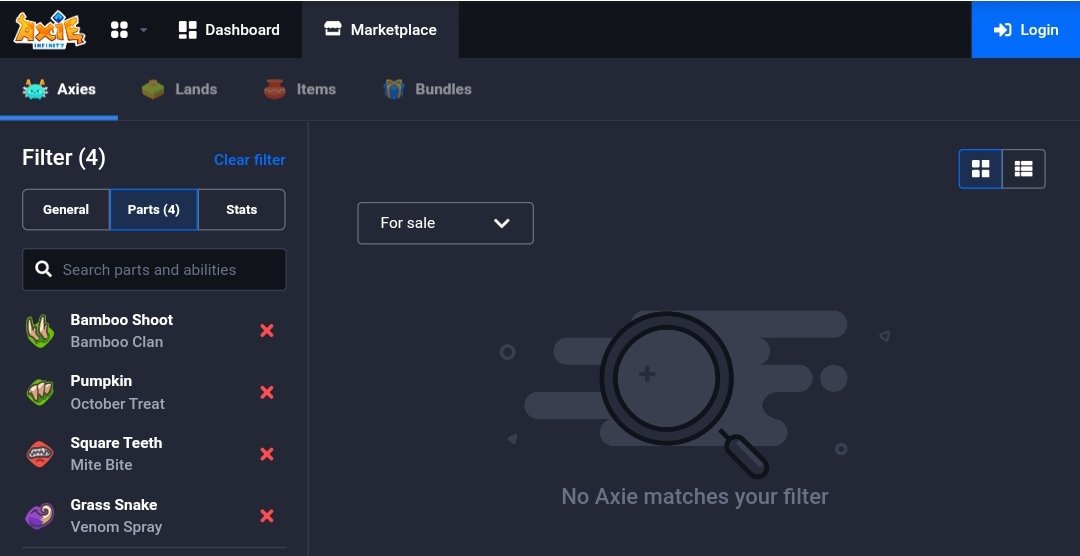The width and height of the screenshot is (1080, 556).
Task: Click the Axie Infinity logo
Action: (50, 30)
